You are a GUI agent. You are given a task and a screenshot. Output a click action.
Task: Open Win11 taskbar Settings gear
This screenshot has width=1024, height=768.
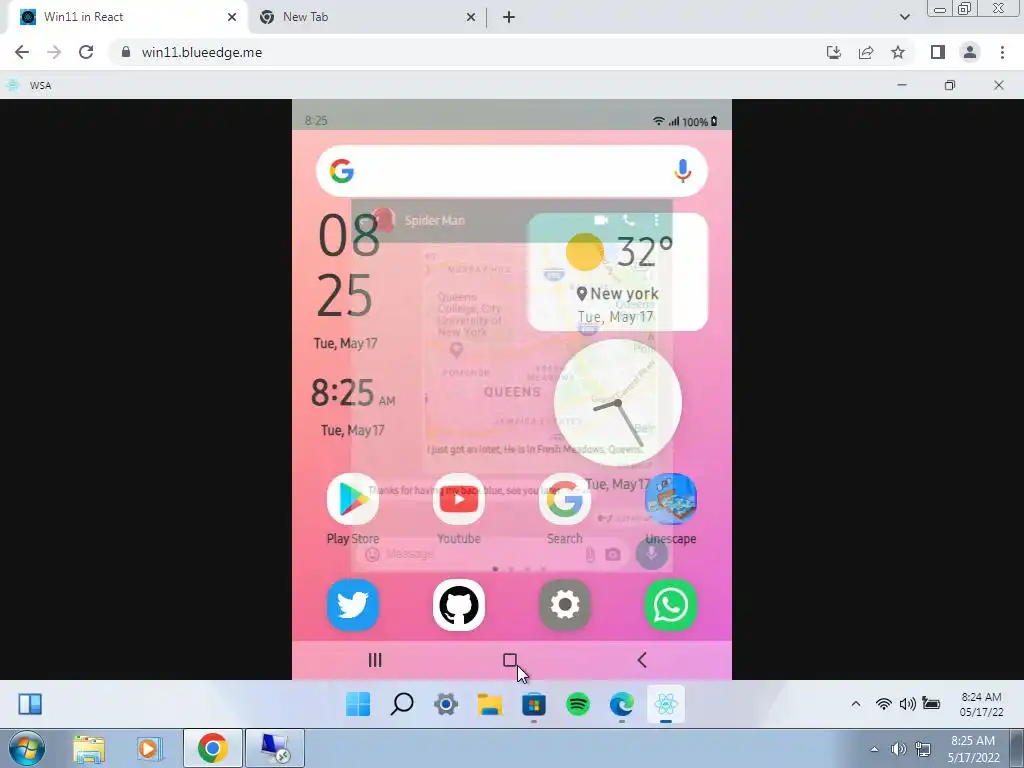click(x=446, y=704)
